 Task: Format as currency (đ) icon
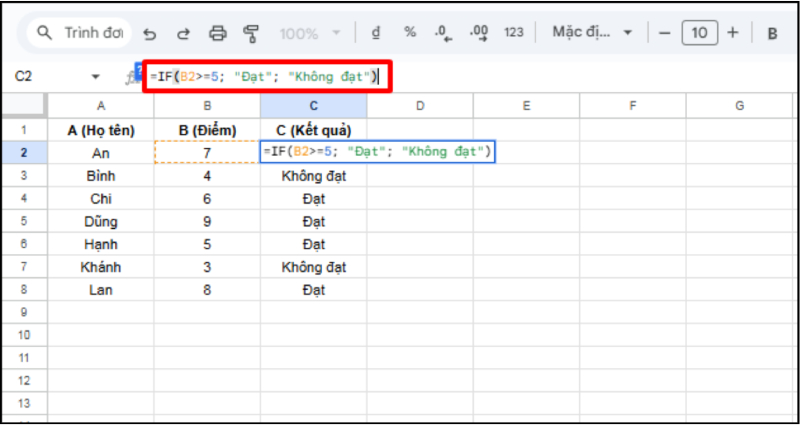coord(376,33)
